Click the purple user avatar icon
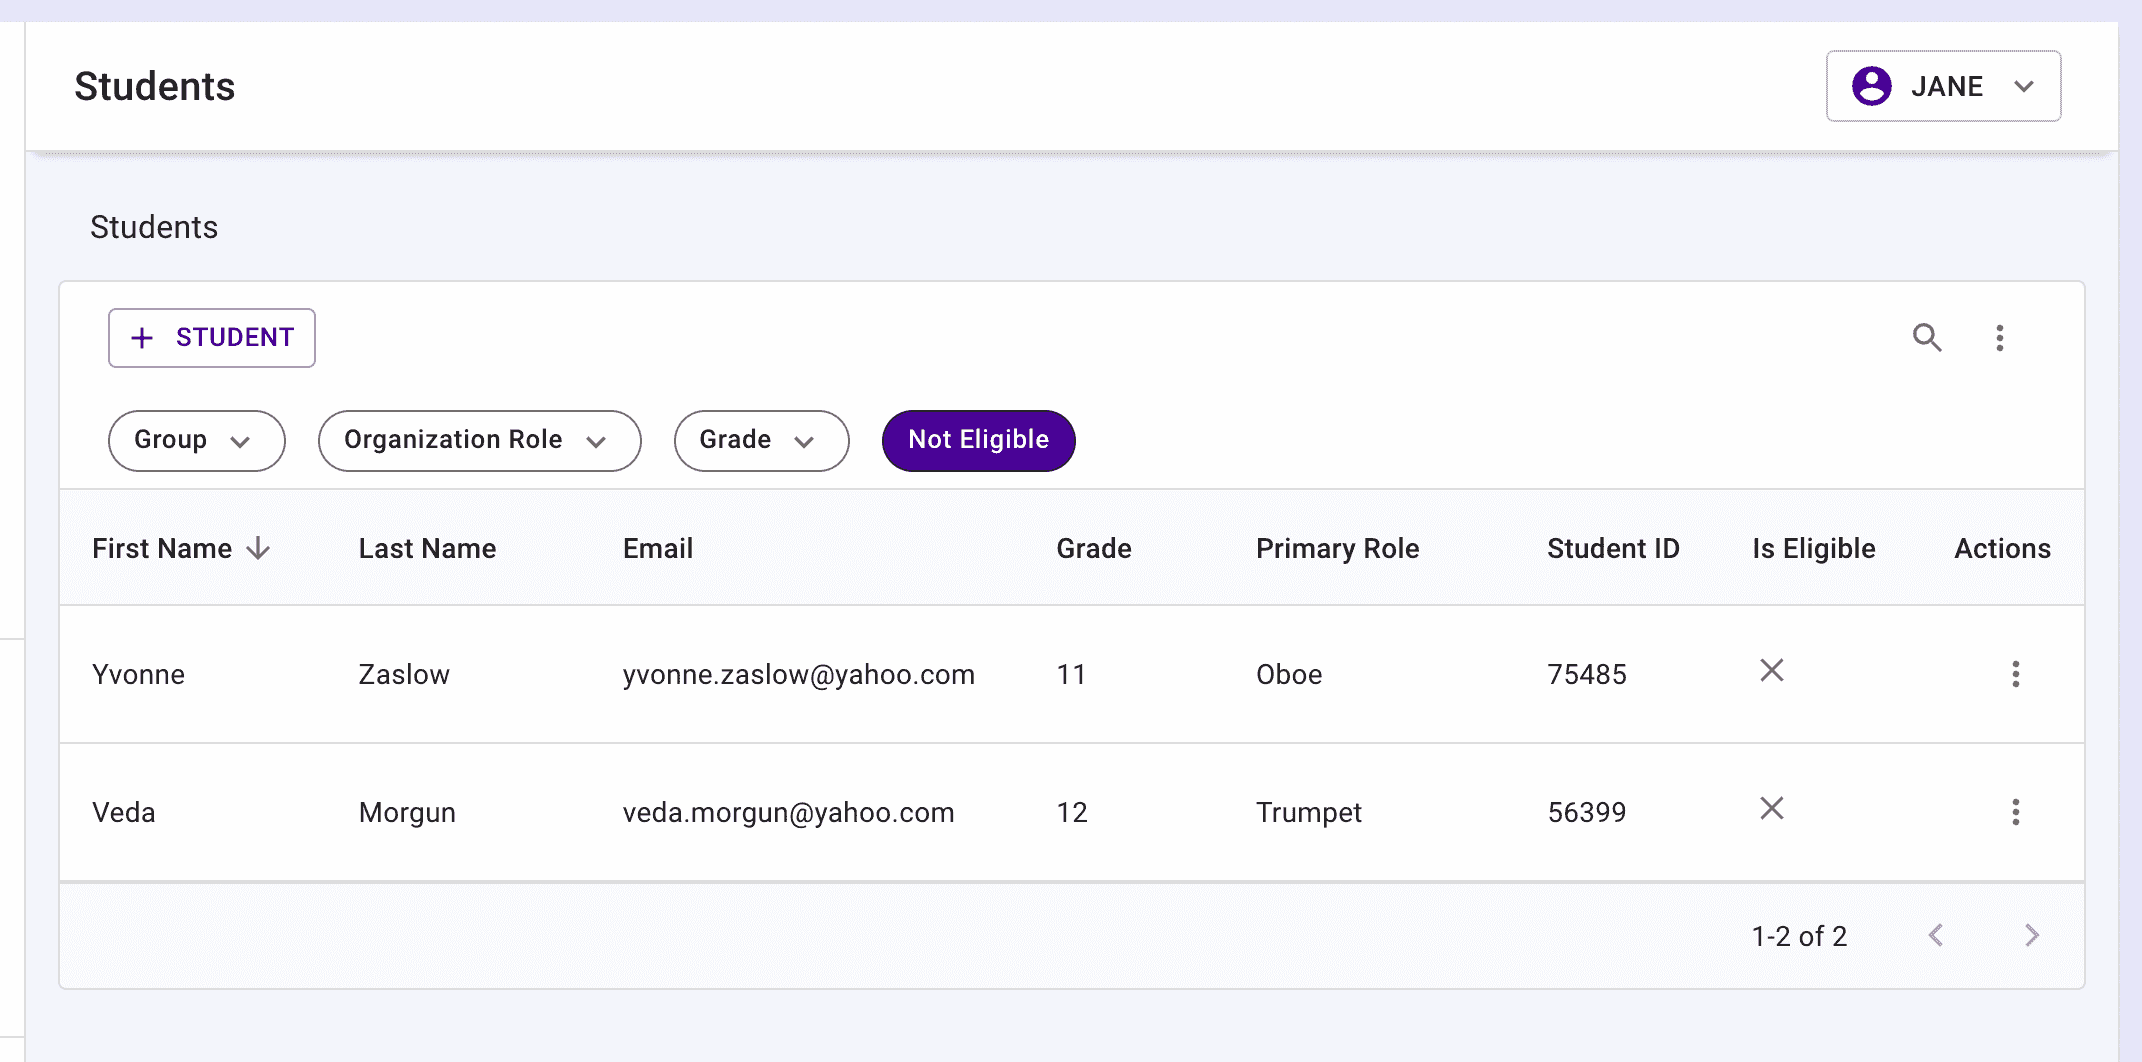The height and width of the screenshot is (1062, 2142). point(1871,86)
